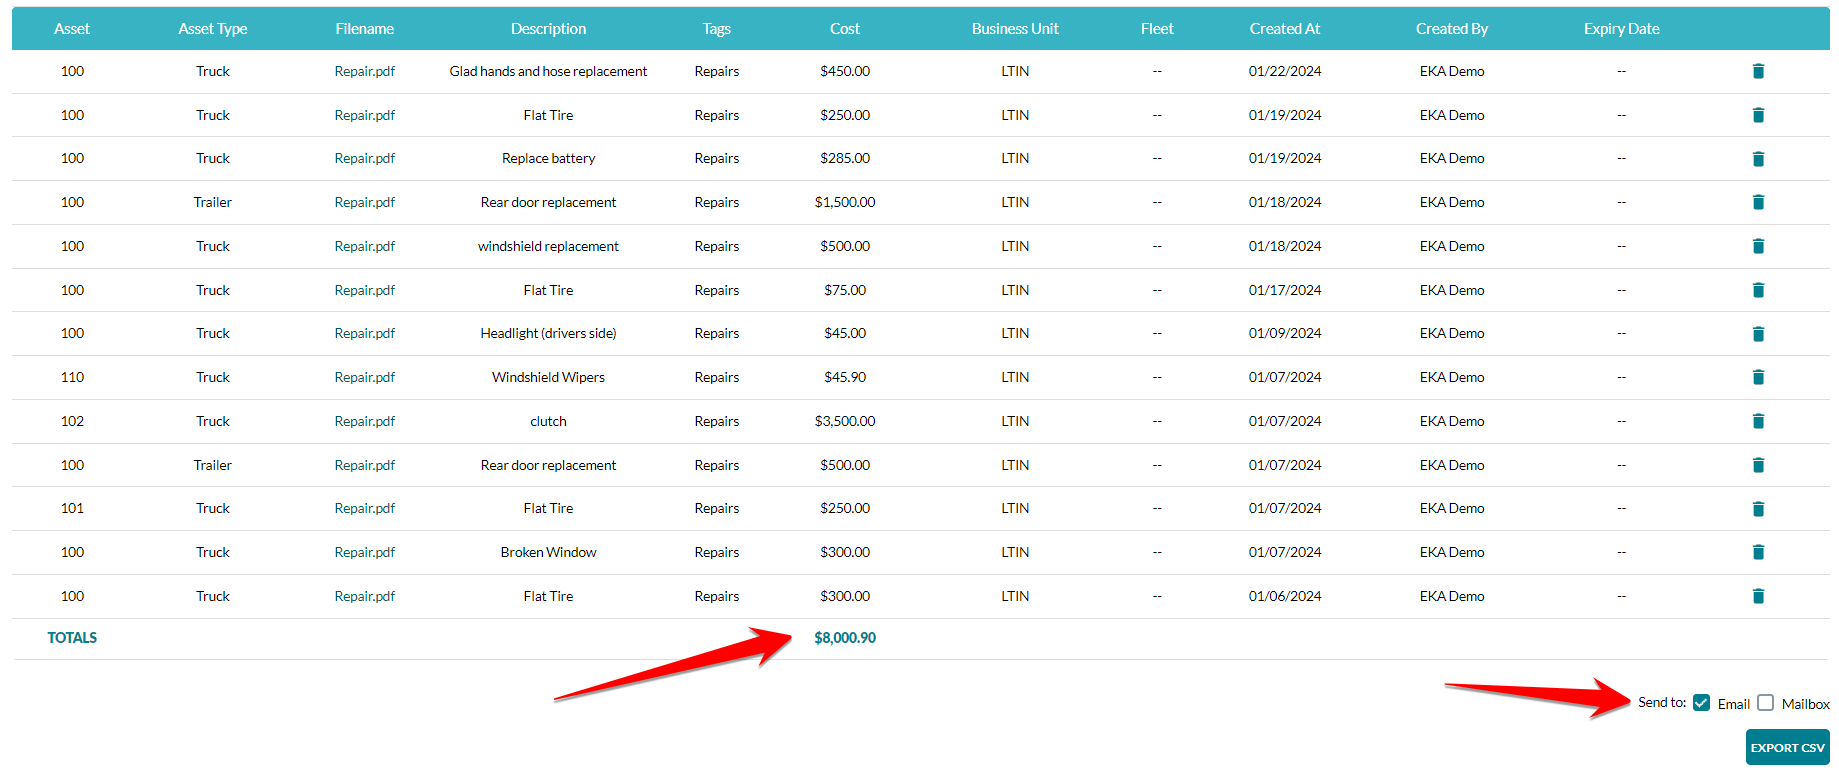Sort by the Description column header
The width and height of the screenshot is (1839, 774).
pyautogui.click(x=548, y=29)
